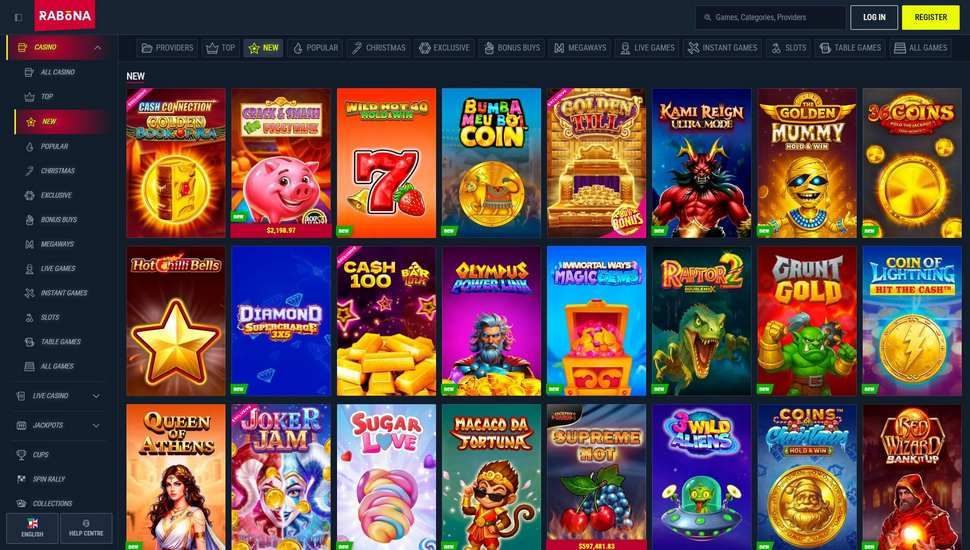
Task: Toggle the sidebar collapse icon beside Rabona logo
Action: pyautogui.click(x=18, y=17)
